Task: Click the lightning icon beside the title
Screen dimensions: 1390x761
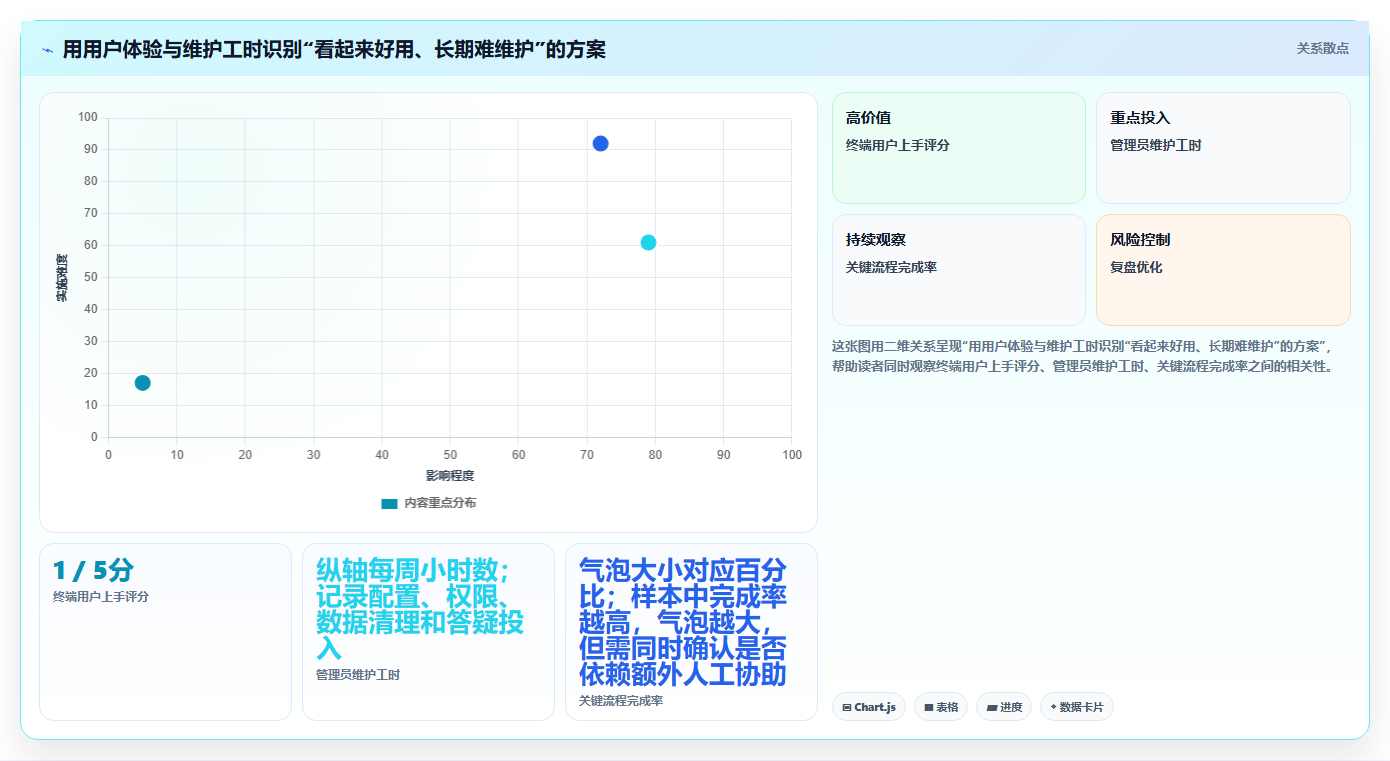Action: pos(47,50)
